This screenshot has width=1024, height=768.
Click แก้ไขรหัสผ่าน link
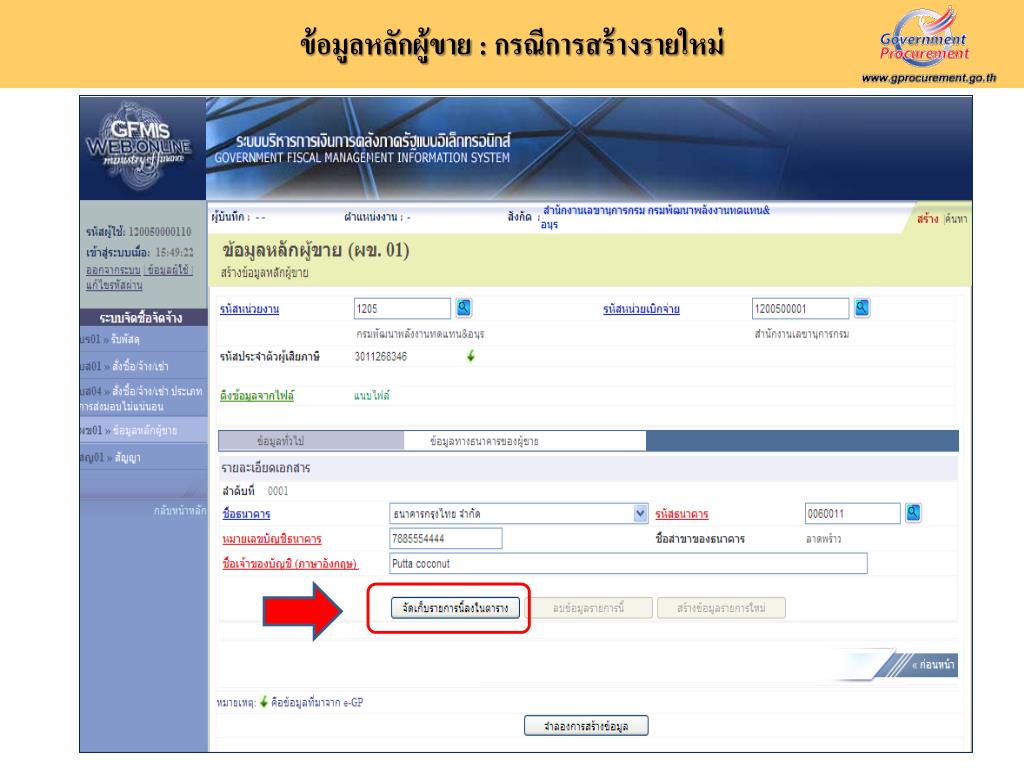point(114,285)
